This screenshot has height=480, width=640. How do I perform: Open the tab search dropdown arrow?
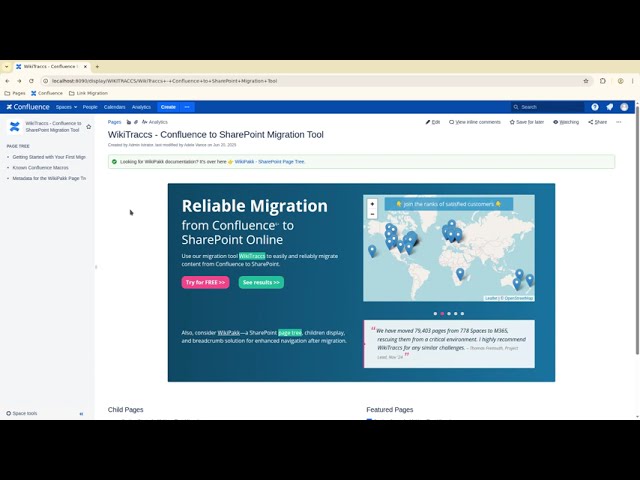click(7, 67)
